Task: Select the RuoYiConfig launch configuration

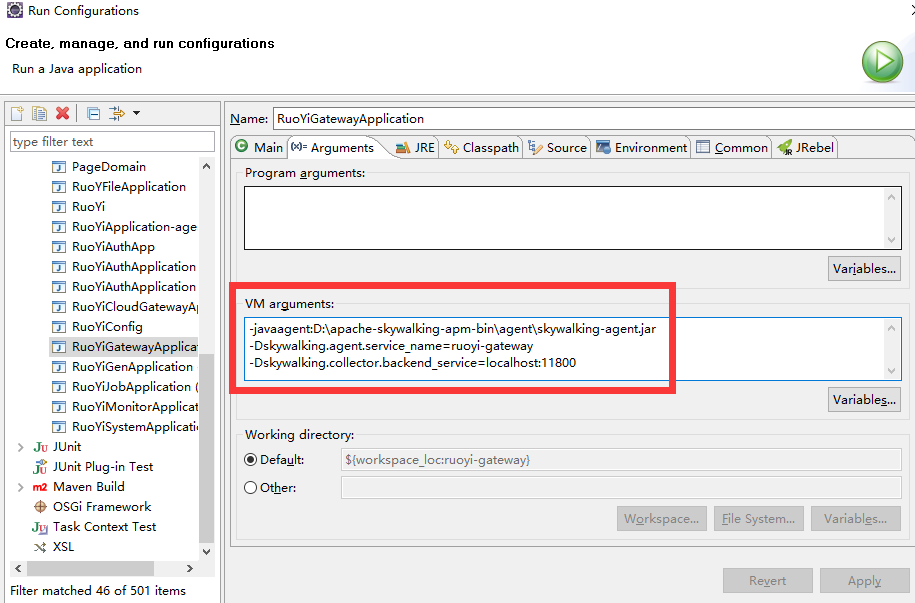Action: coord(107,327)
